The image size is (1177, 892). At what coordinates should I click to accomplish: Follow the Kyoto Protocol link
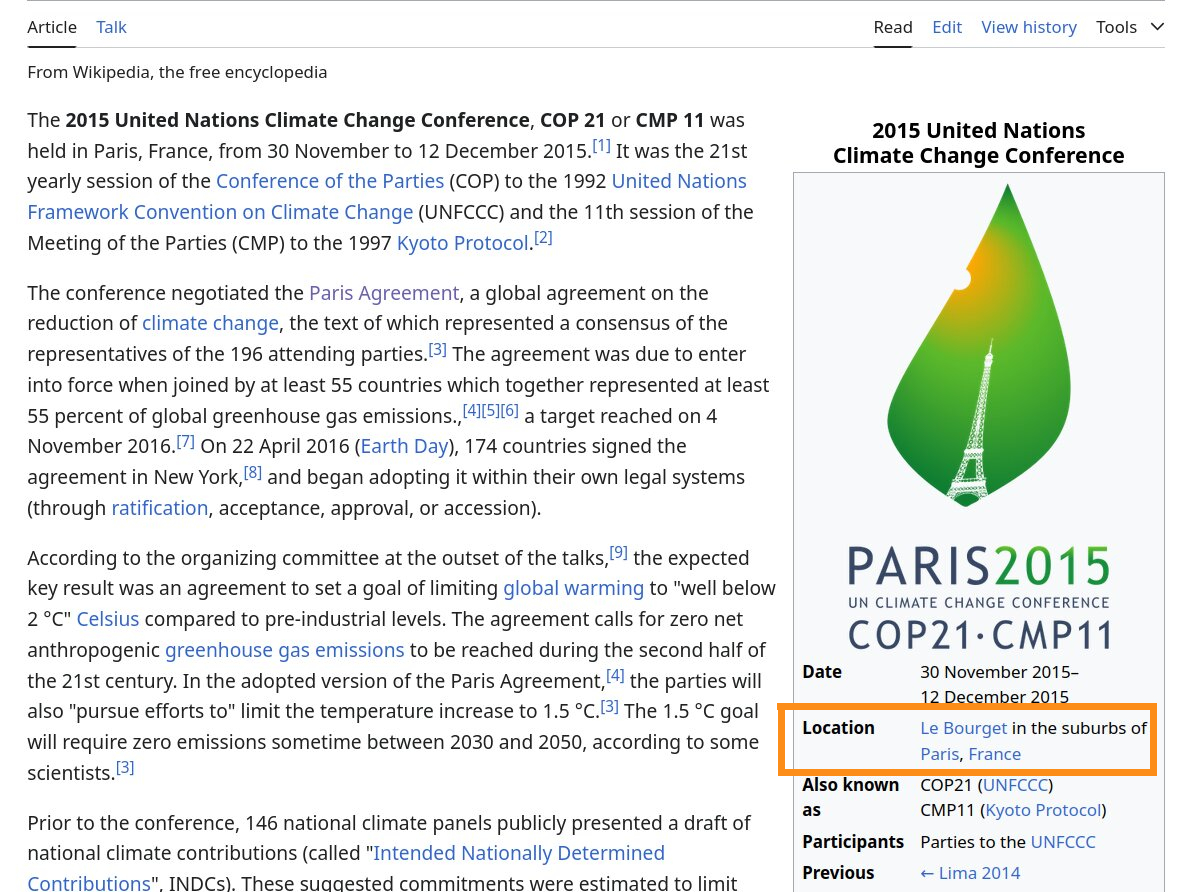coord(462,242)
